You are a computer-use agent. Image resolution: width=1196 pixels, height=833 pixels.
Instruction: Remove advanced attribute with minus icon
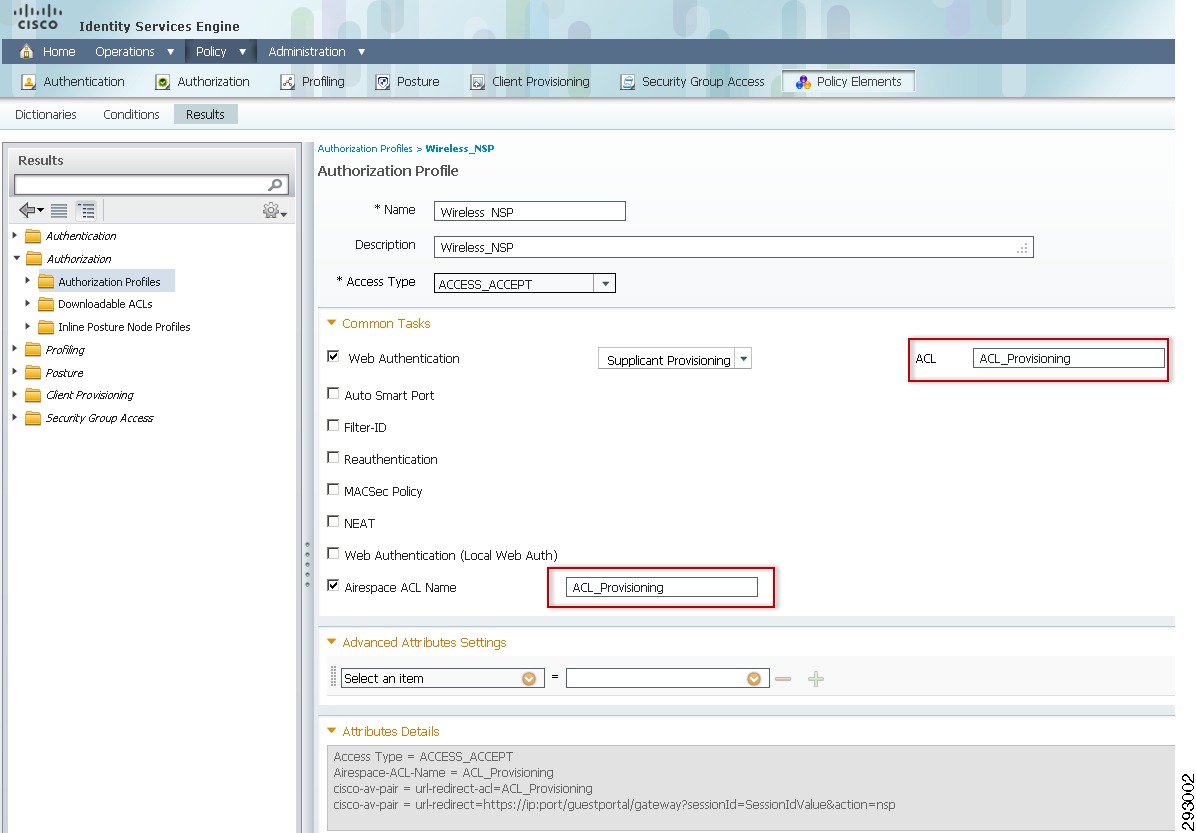pyautogui.click(x=783, y=679)
